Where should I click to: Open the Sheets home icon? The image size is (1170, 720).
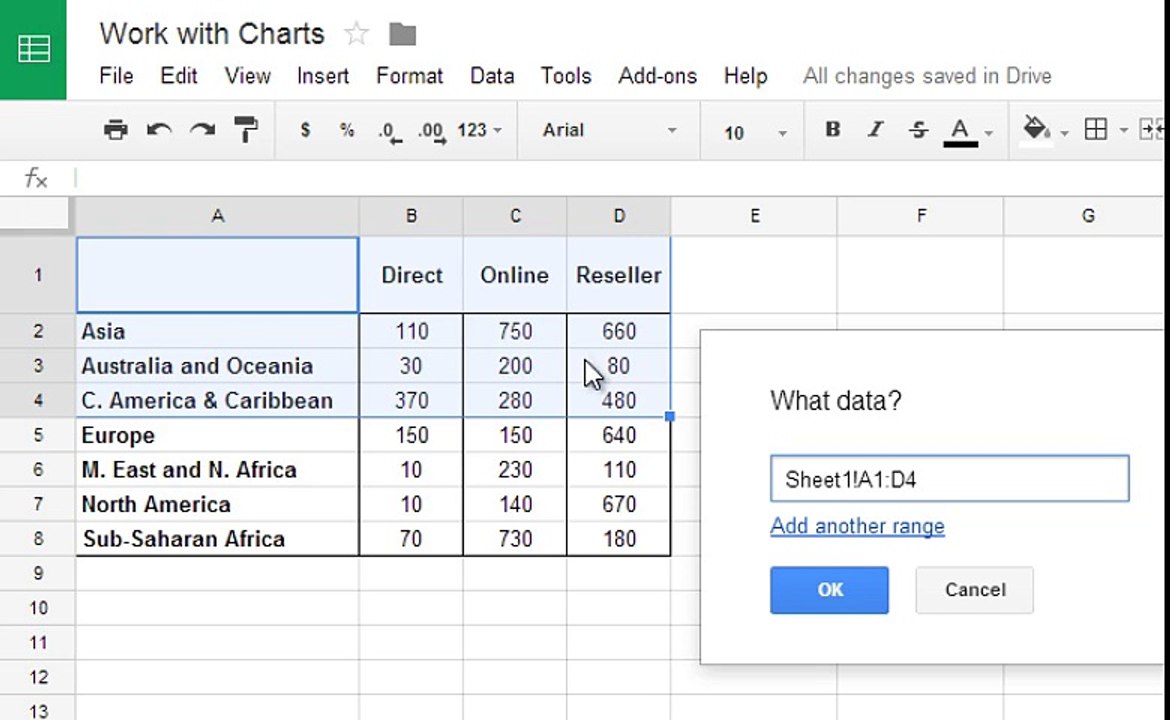33,49
